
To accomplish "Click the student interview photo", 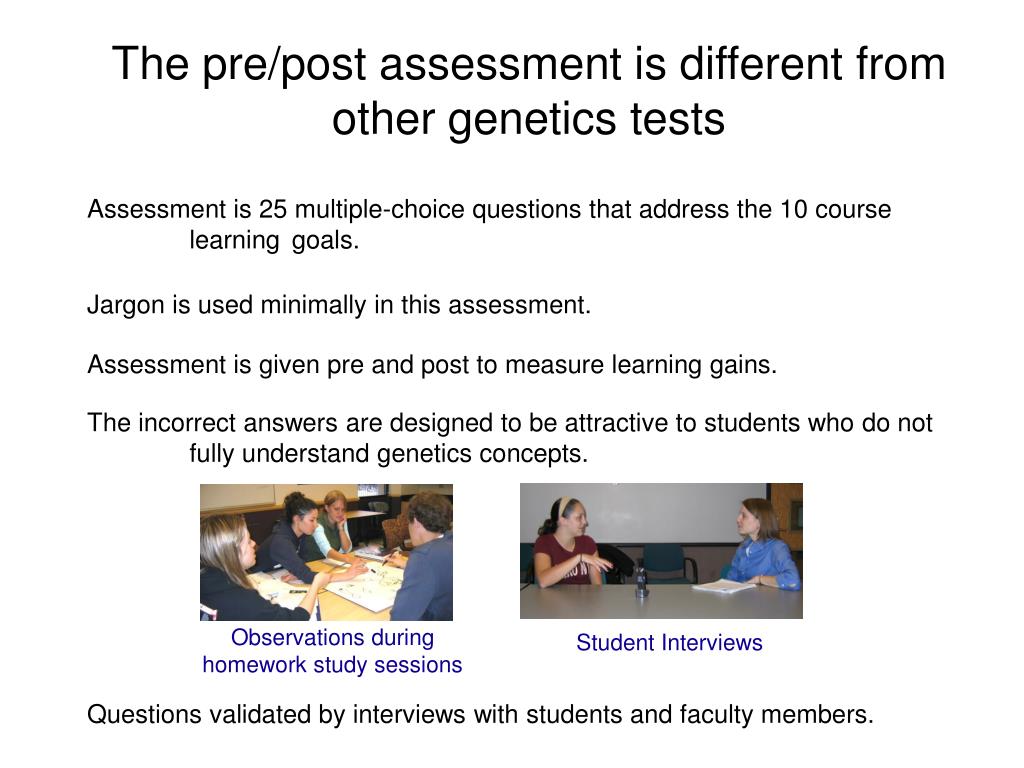I will (661, 551).
